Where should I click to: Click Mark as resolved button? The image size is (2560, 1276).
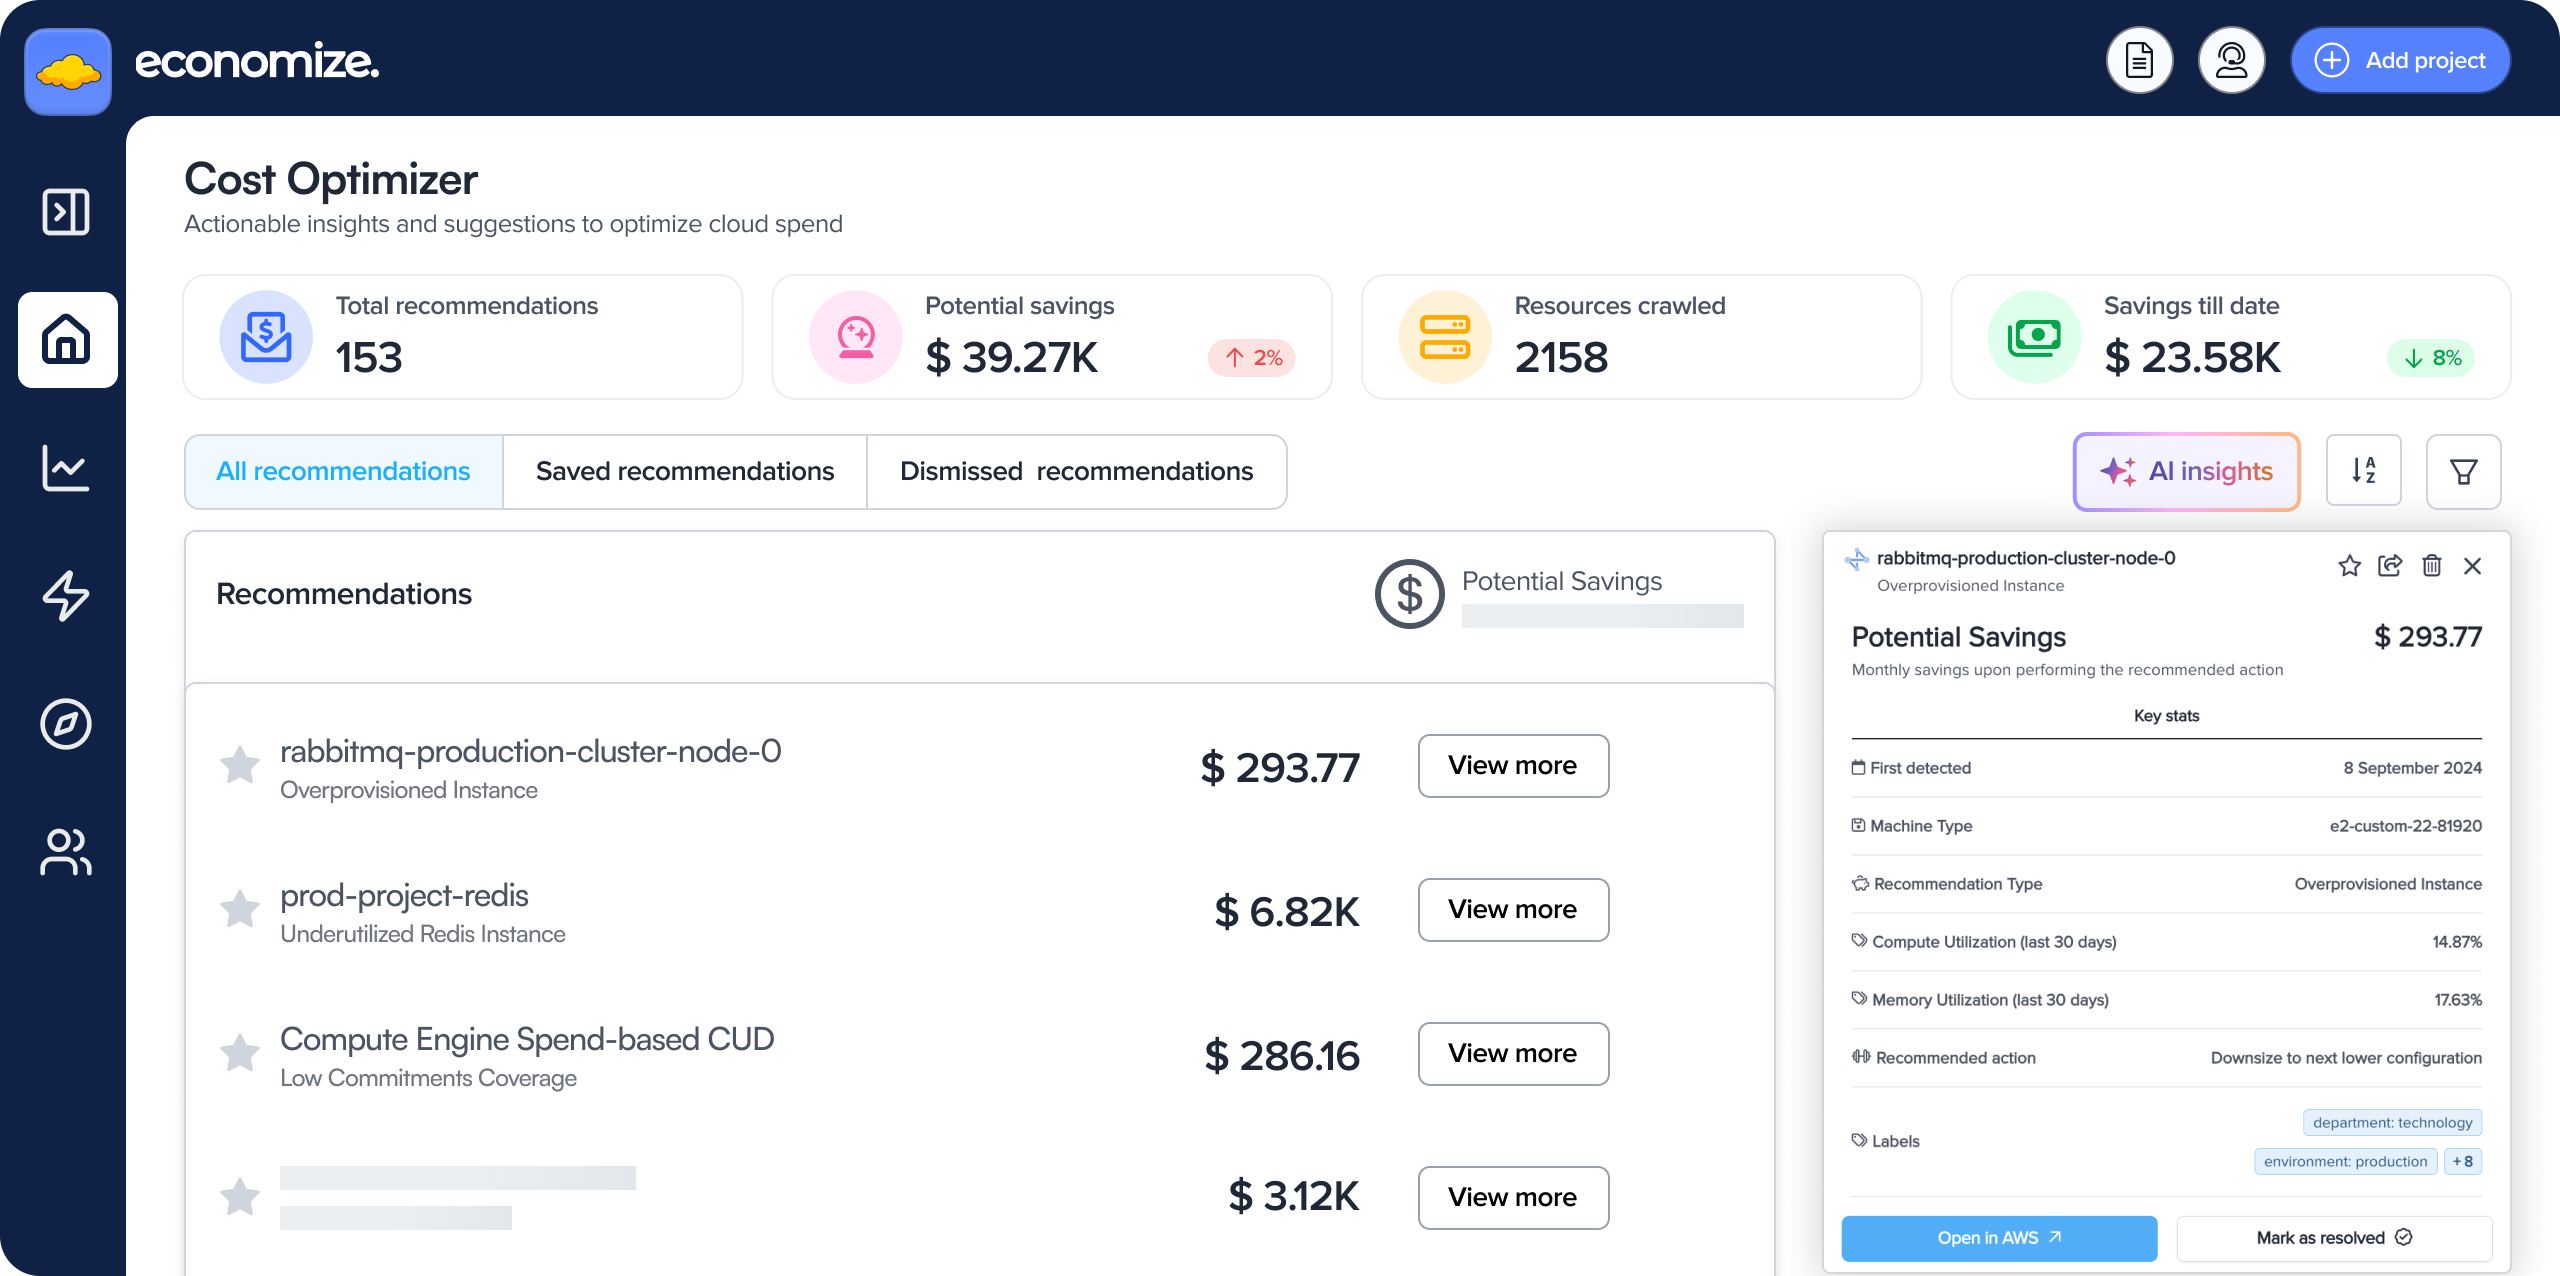point(2333,1238)
